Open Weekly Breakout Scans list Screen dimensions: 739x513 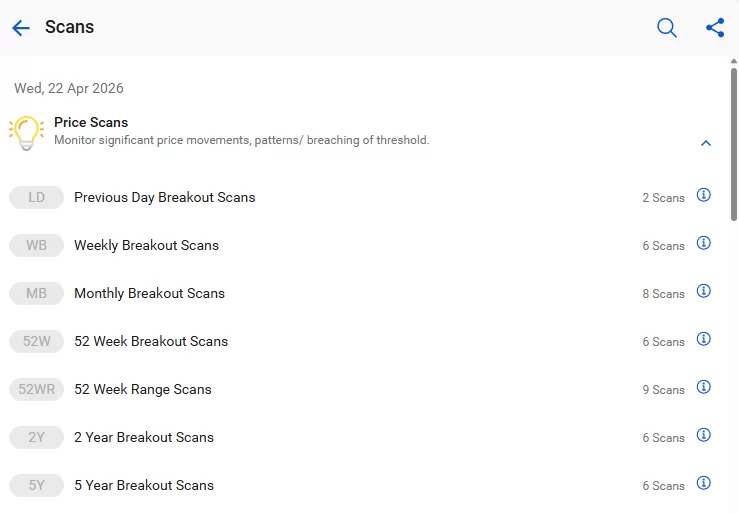(x=146, y=245)
